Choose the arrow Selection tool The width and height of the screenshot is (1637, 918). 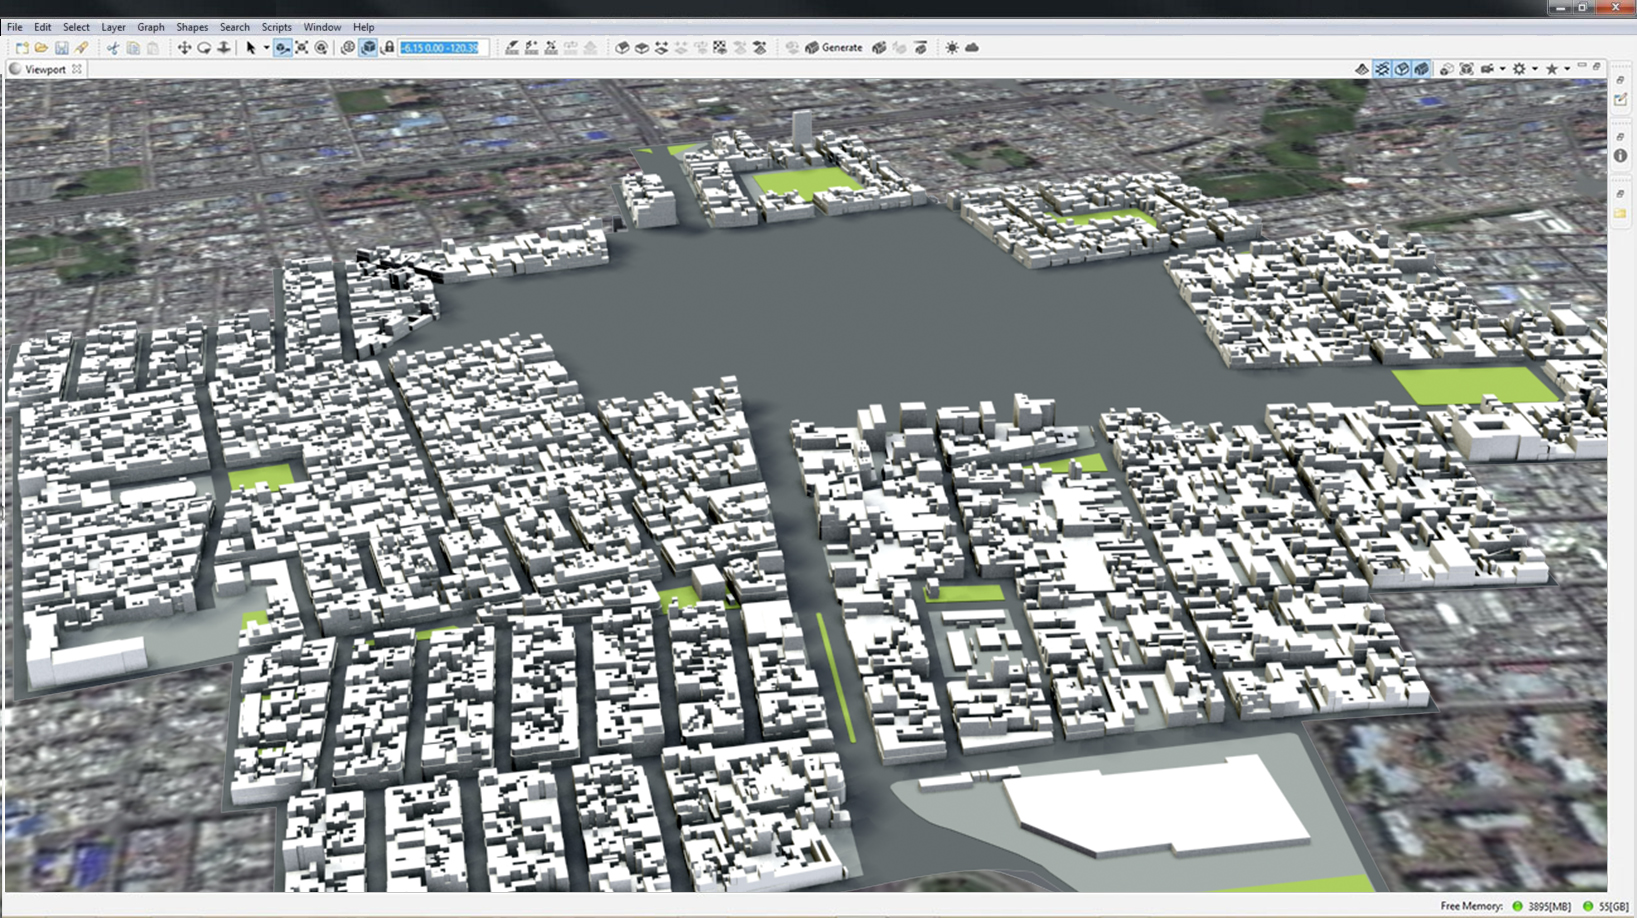[251, 48]
